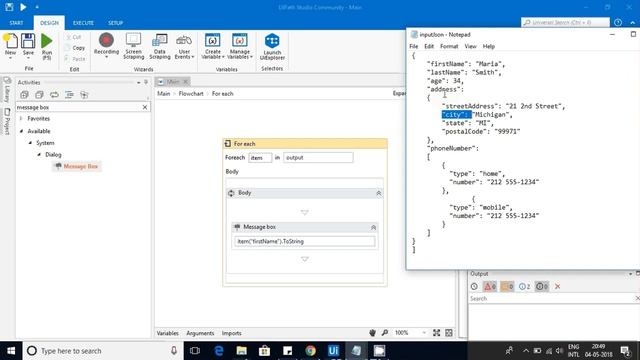640x360 pixels.
Task: Open Notepad's File menu
Action: coord(413,46)
